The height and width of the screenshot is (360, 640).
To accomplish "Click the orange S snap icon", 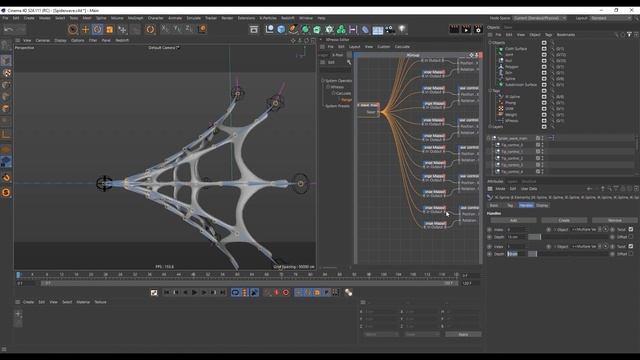I will pyautogui.click(x=6, y=192).
